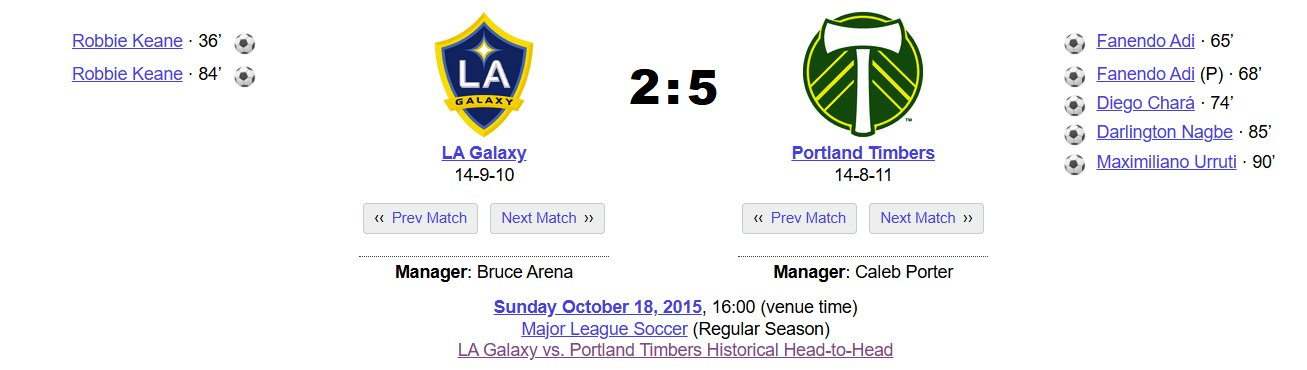Open Maximiliano Urruti player link
The width and height of the screenshot is (1307, 370).
click(x=1167, y=162)
